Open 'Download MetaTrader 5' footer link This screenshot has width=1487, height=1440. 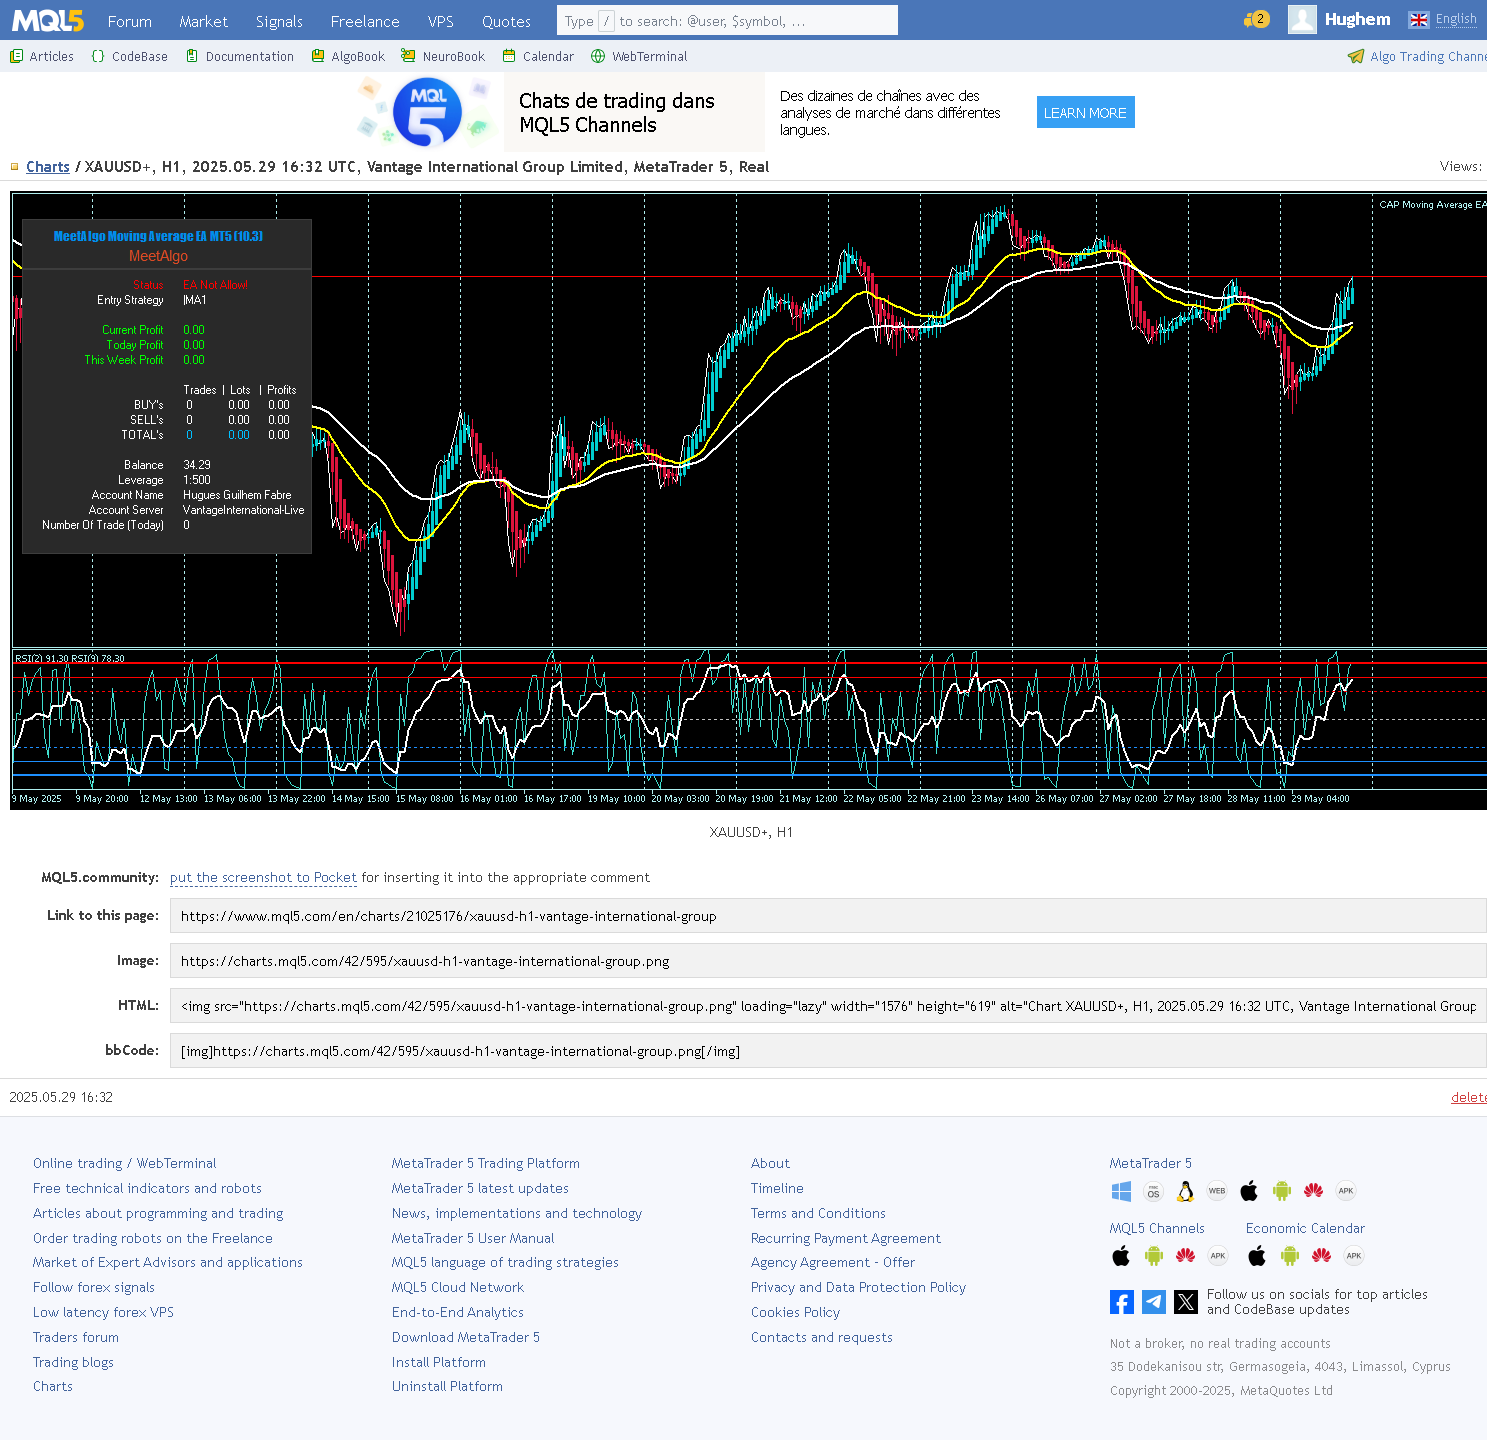[x=466, y=1337]
